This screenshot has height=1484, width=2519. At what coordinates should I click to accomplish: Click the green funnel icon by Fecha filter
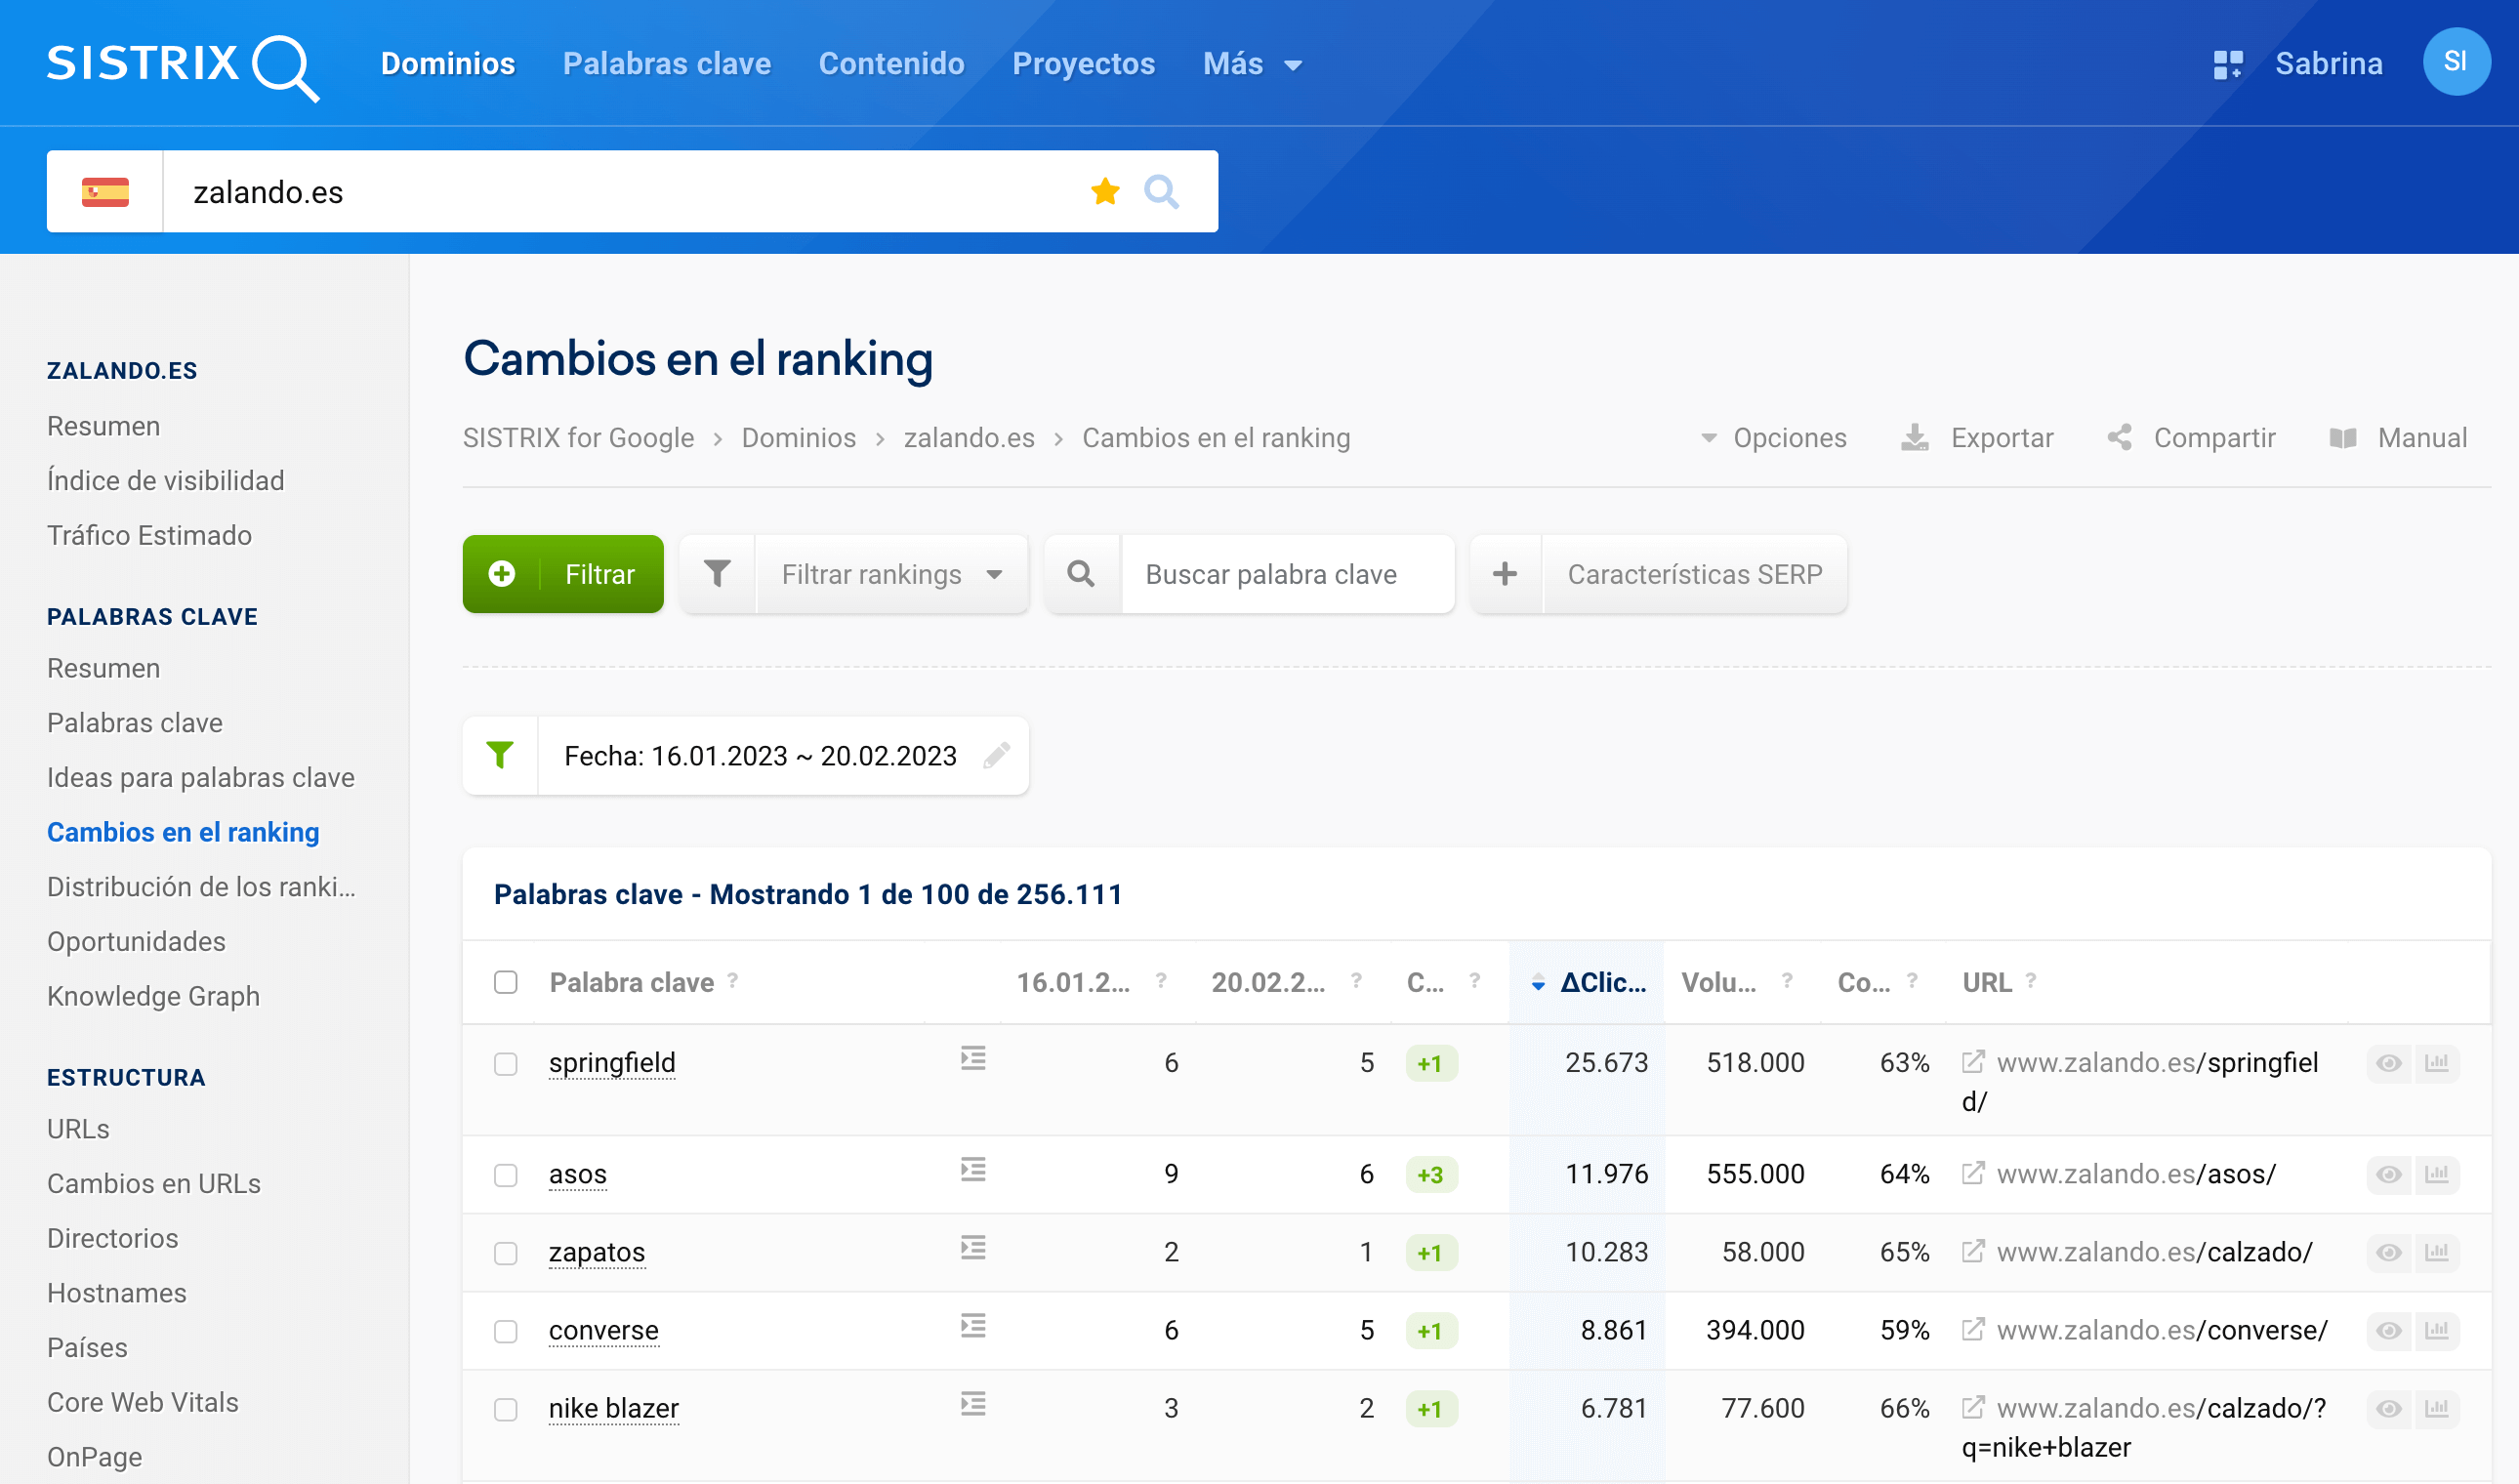(x=500, y=756)
